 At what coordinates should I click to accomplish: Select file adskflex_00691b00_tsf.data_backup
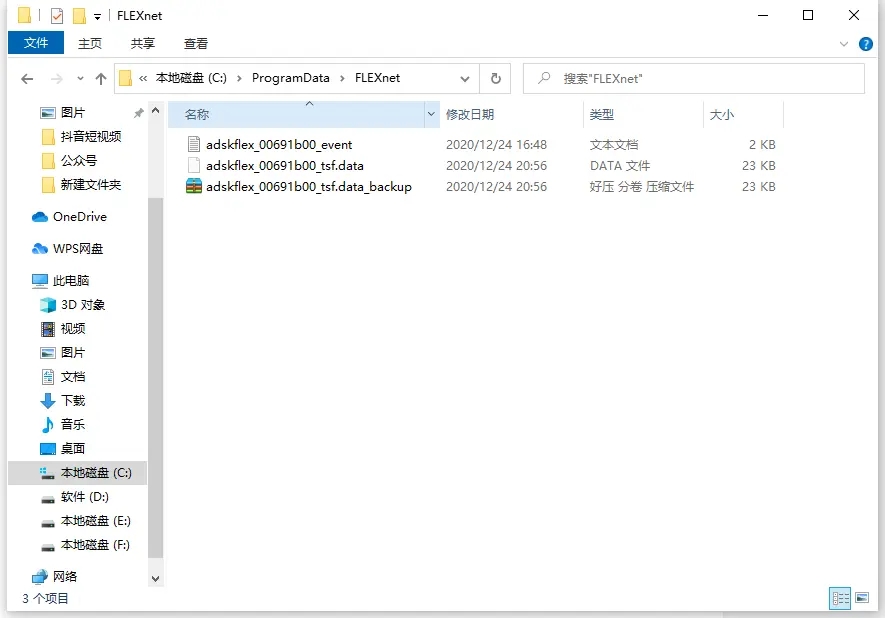309,186
